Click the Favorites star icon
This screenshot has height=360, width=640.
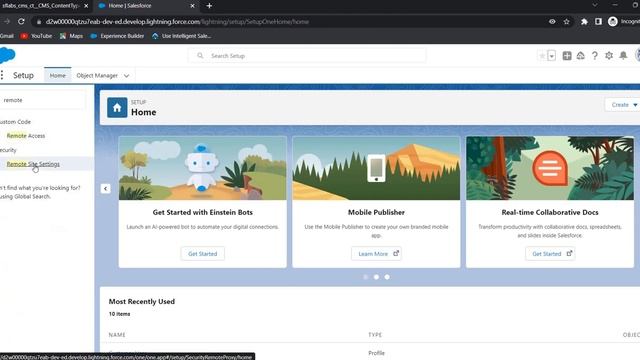coord(542,56)
